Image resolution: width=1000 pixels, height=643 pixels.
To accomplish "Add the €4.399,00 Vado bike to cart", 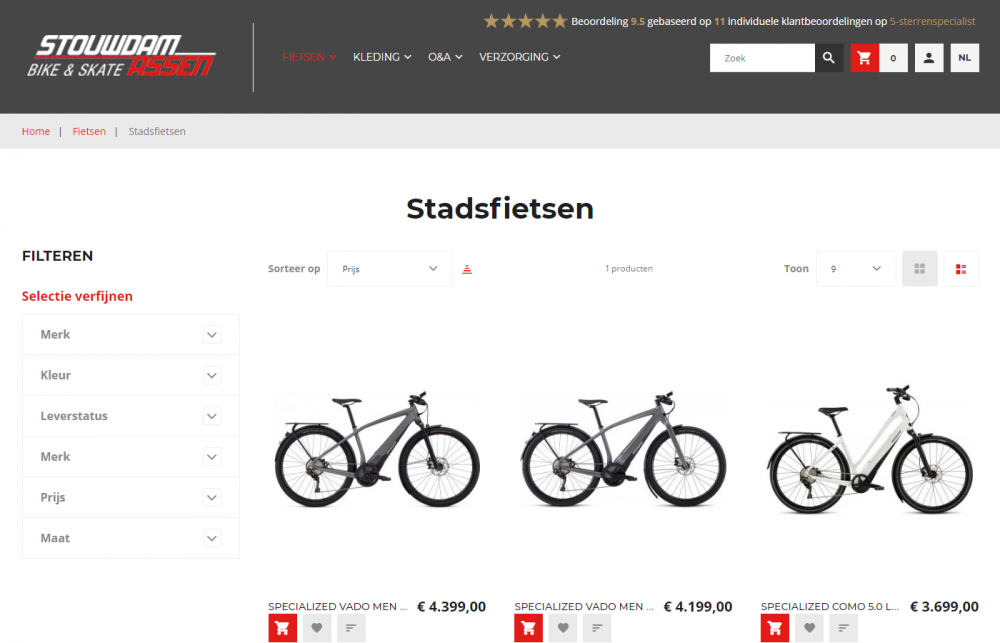I will (283, 628).
